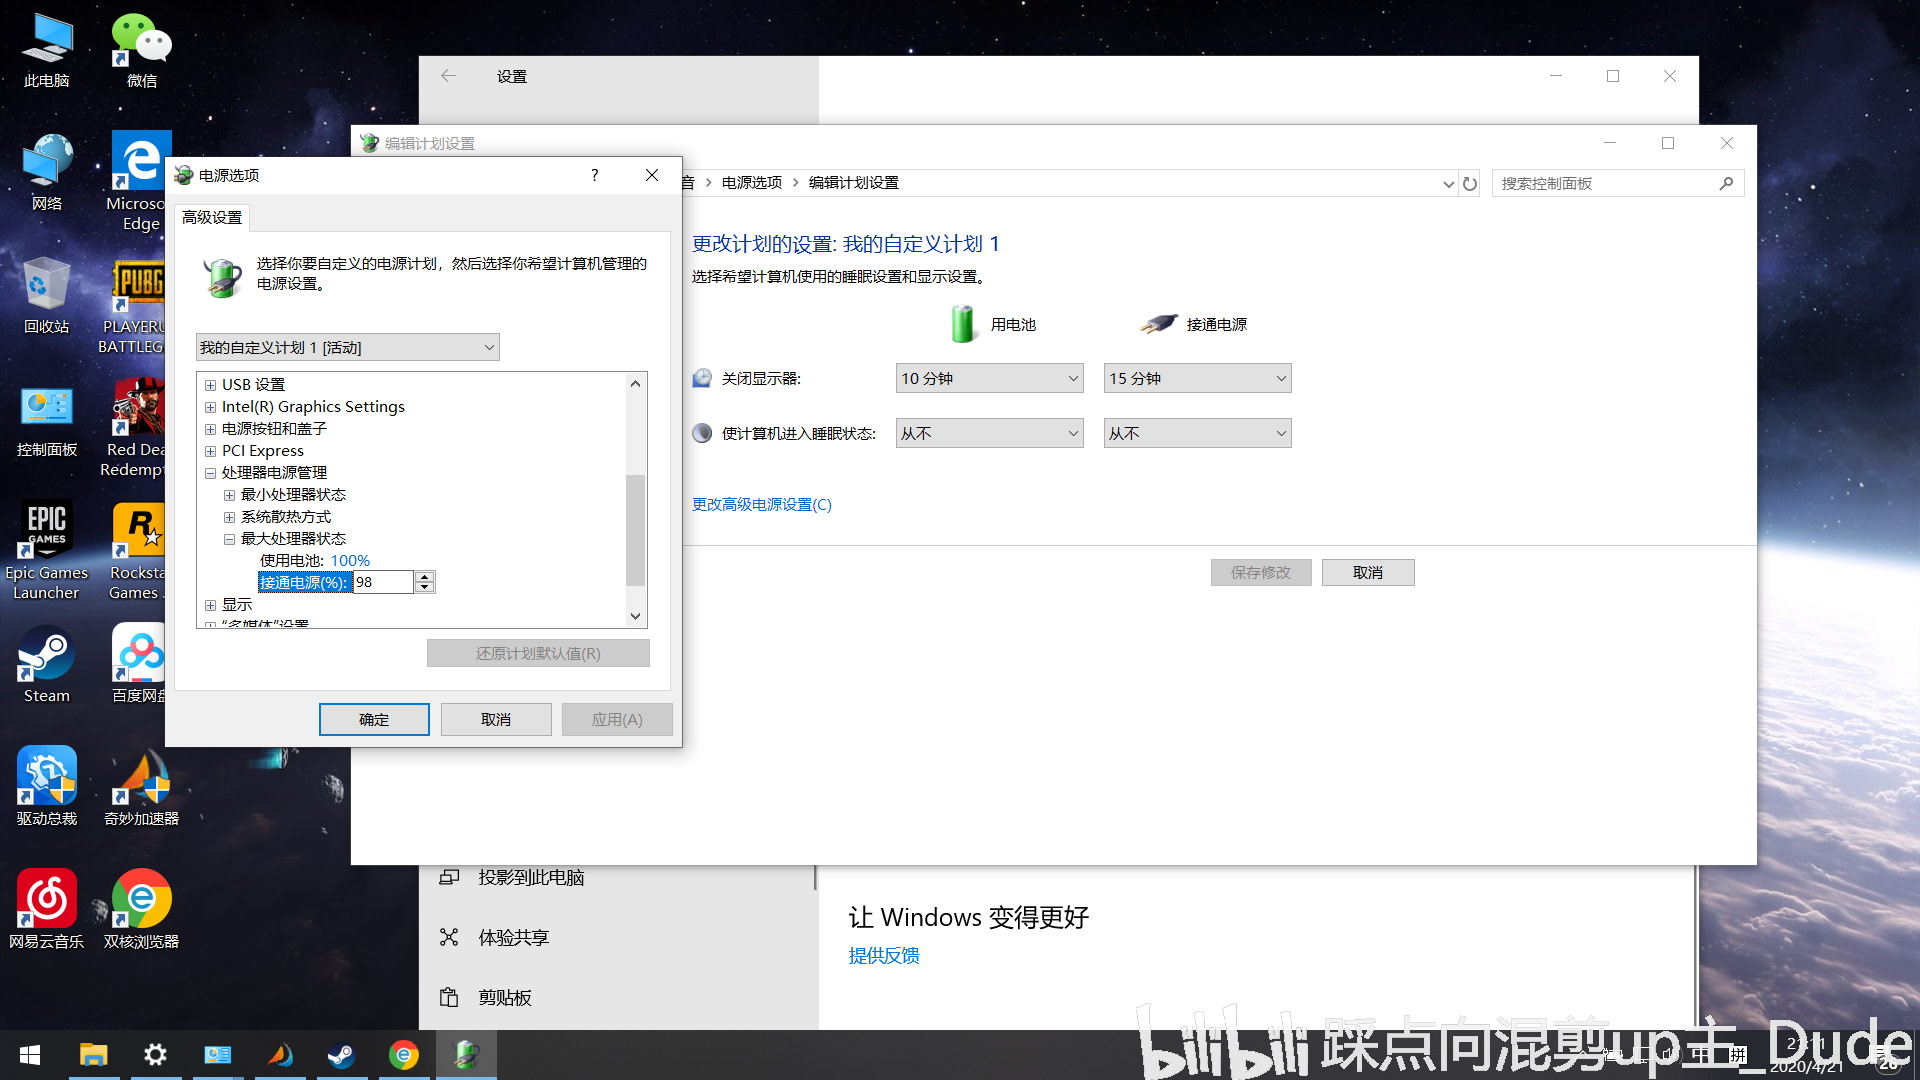Expand the 显示 tree node
Viewport: 1920px width, 1080px height.
210,605
